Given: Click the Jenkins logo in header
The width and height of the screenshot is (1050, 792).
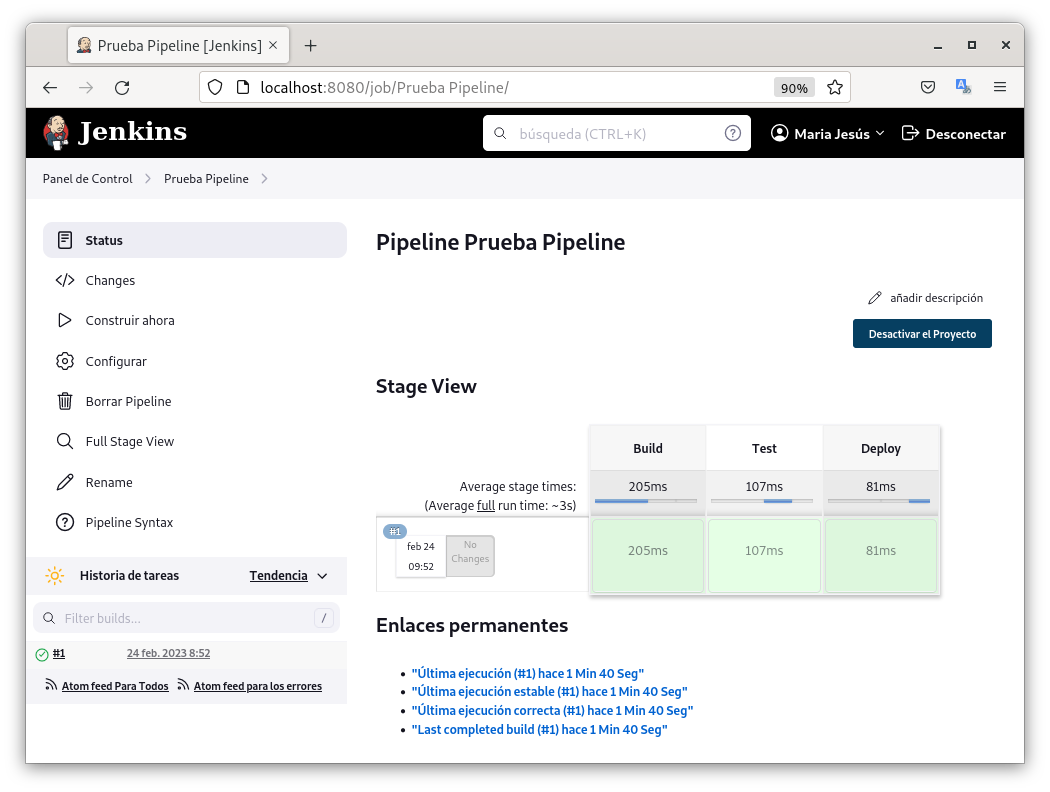Looking at the screenshot, I should (114, 132).
